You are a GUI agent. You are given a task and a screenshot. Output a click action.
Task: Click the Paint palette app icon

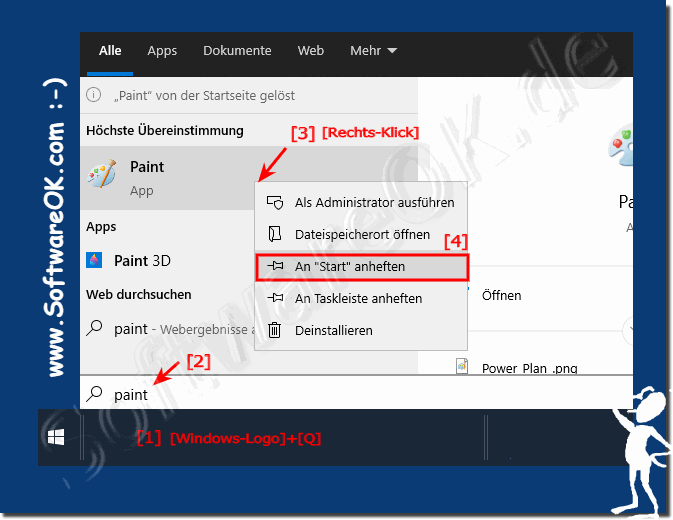102,174
